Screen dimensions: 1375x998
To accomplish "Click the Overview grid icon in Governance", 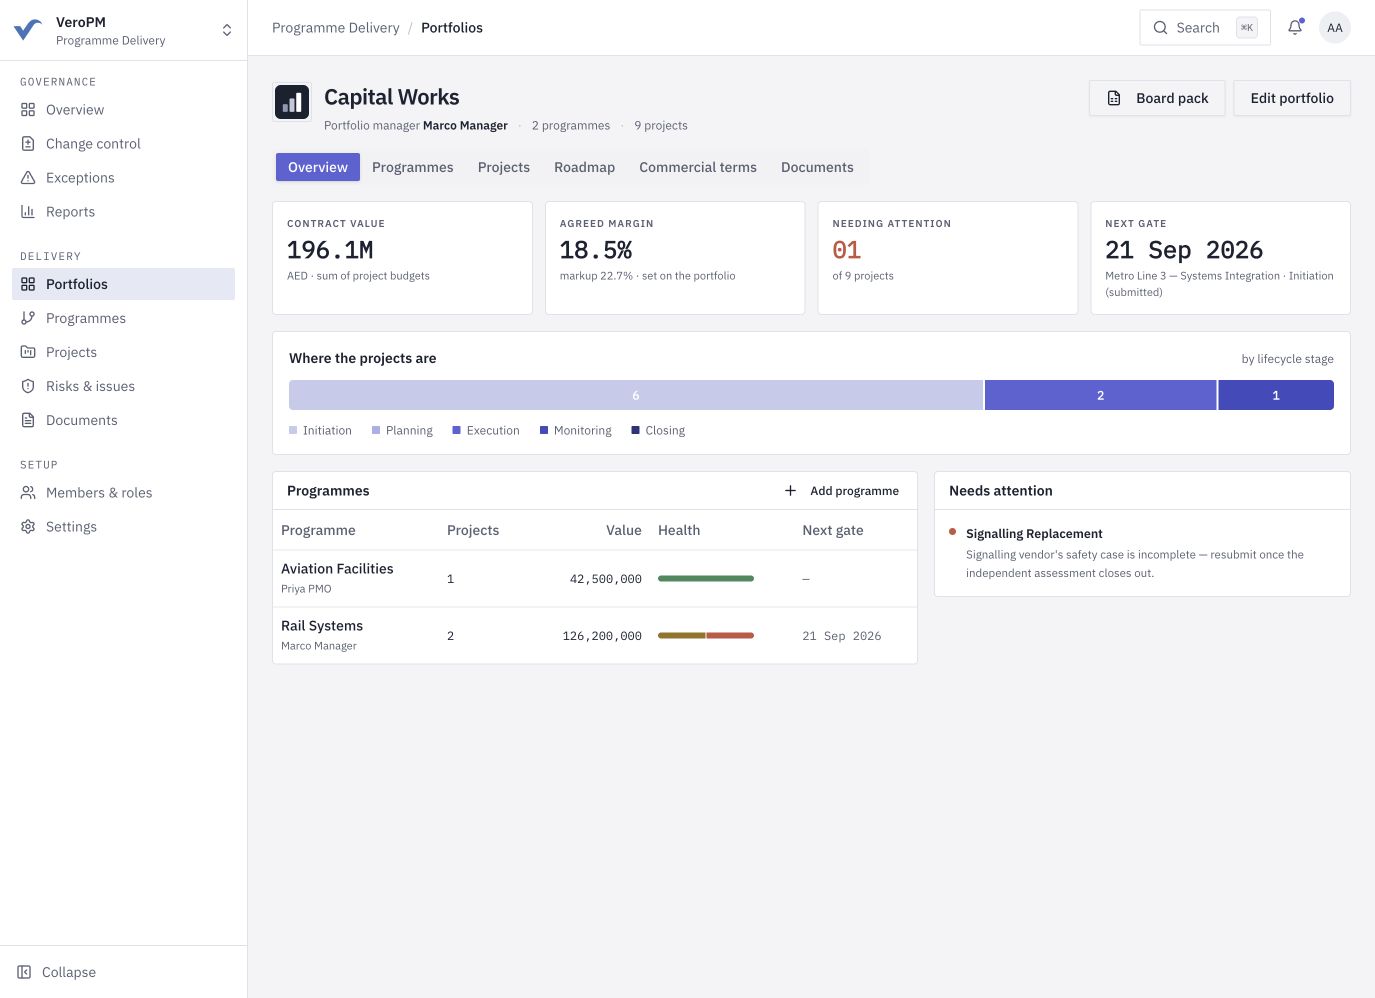I will [x=28, y=110].
